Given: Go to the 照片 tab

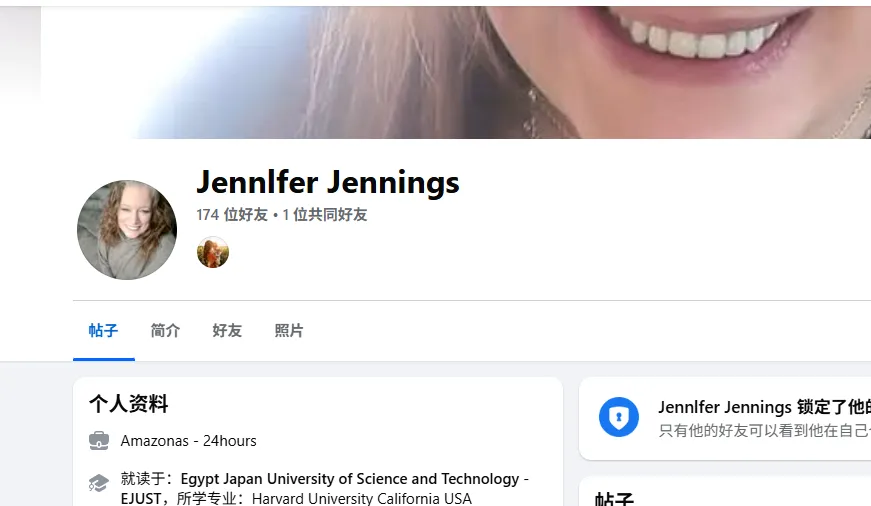Looking at the screenshot, I should point(289,330).
